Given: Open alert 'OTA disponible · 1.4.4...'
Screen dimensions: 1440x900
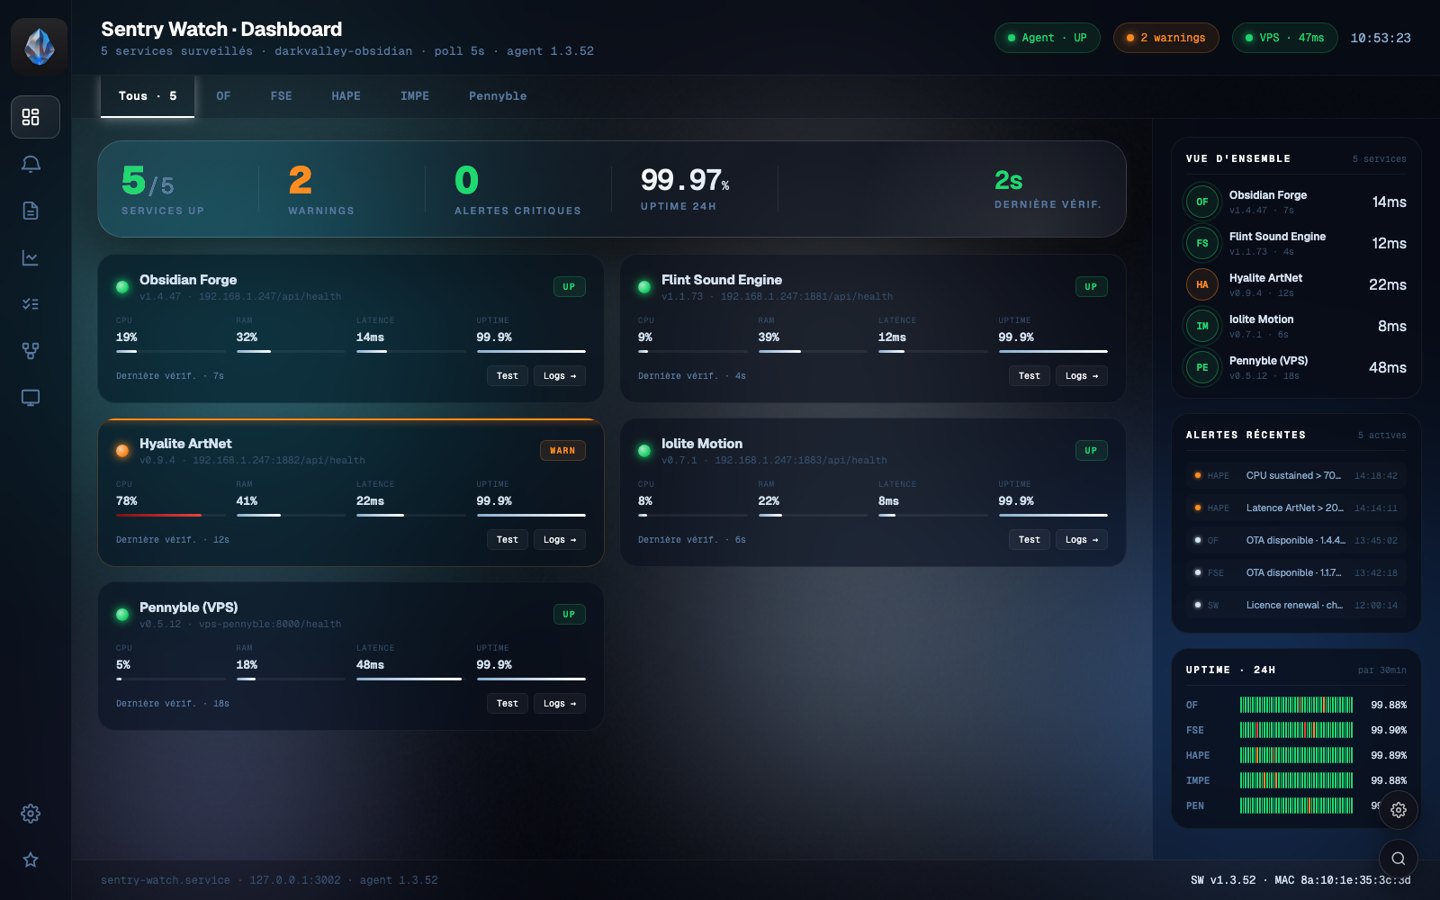Looking at the screenshot, I should click(x=1296, y=541).
